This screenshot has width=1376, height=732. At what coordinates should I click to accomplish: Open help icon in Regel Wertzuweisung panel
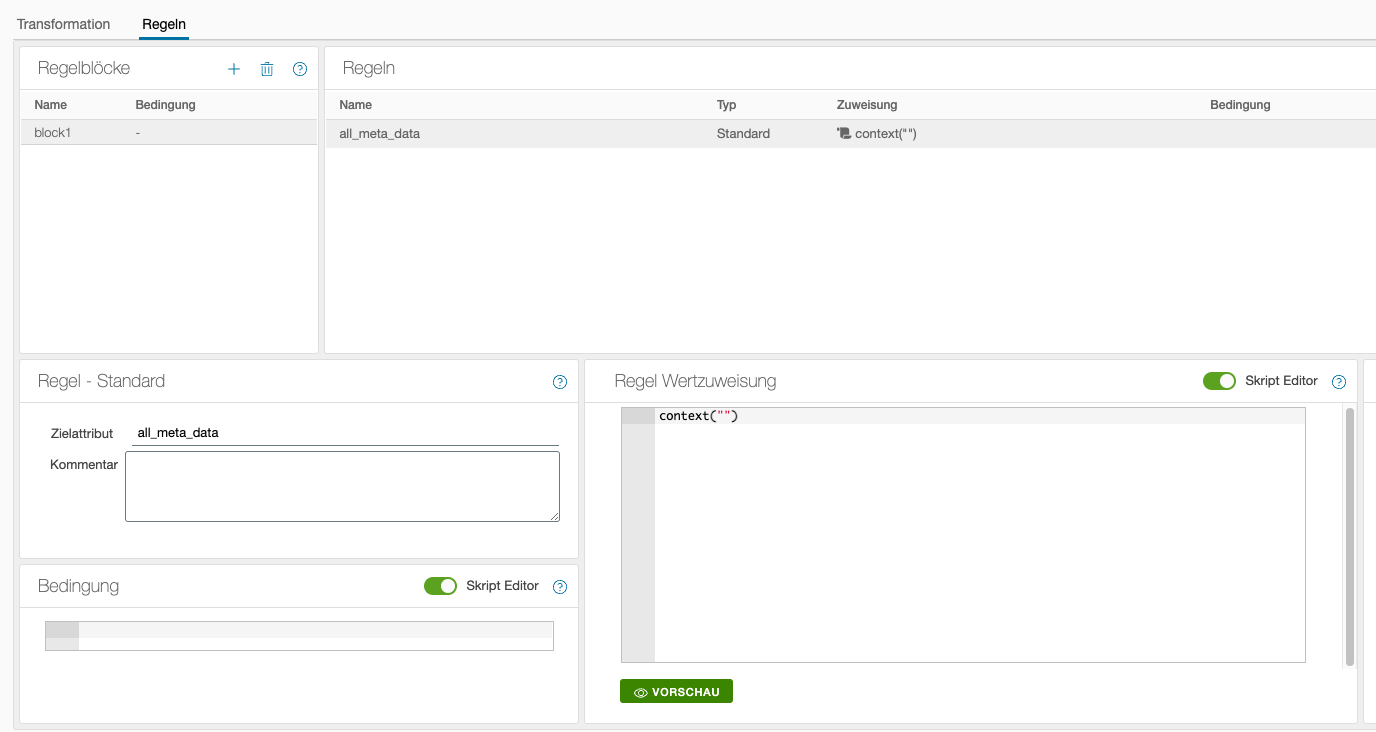(x=1339, y=382)
